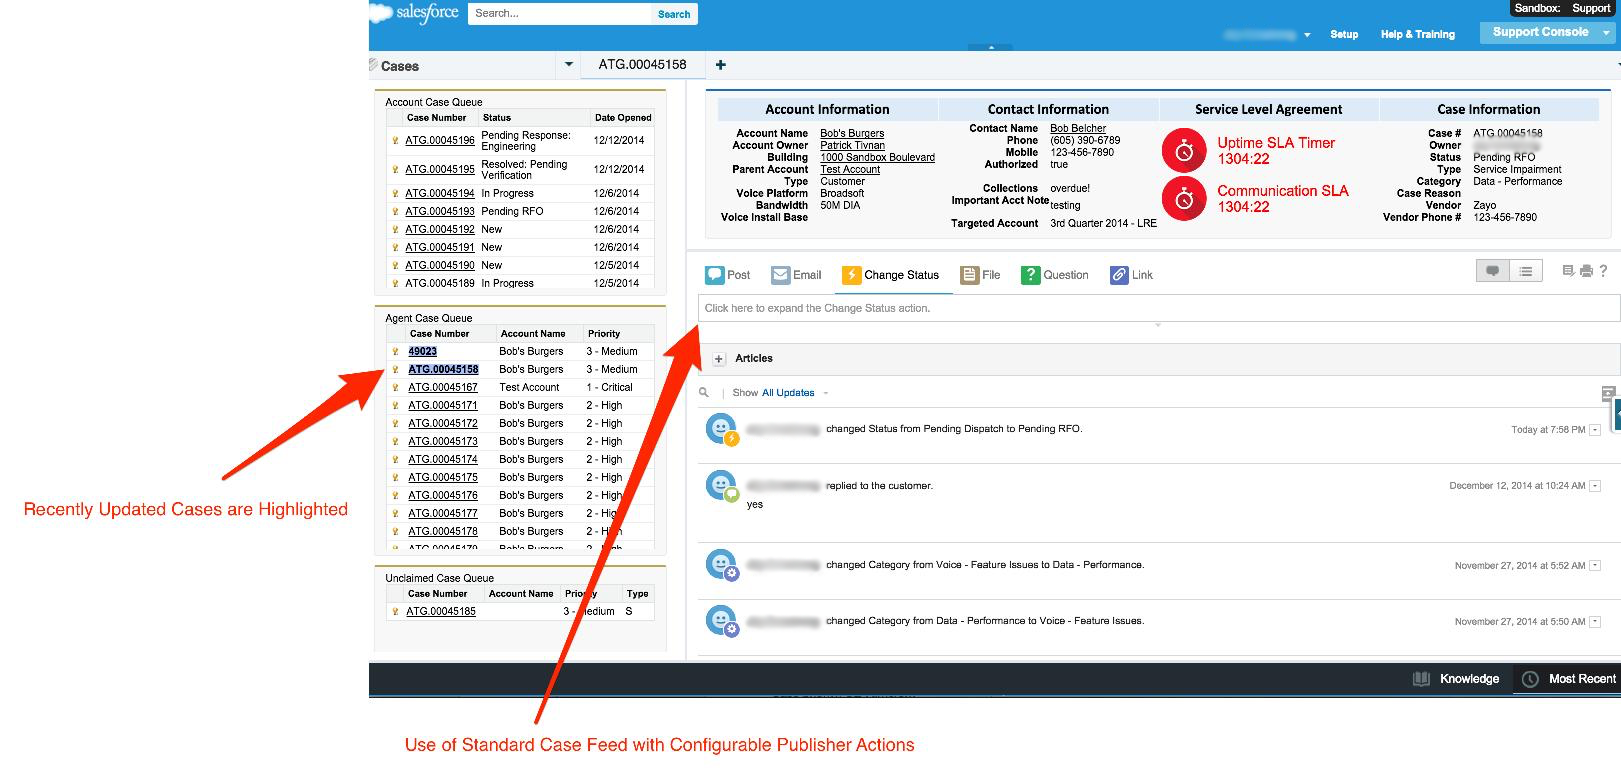
Task: Switch to feed view toggle button
Action: (1493, 271)
